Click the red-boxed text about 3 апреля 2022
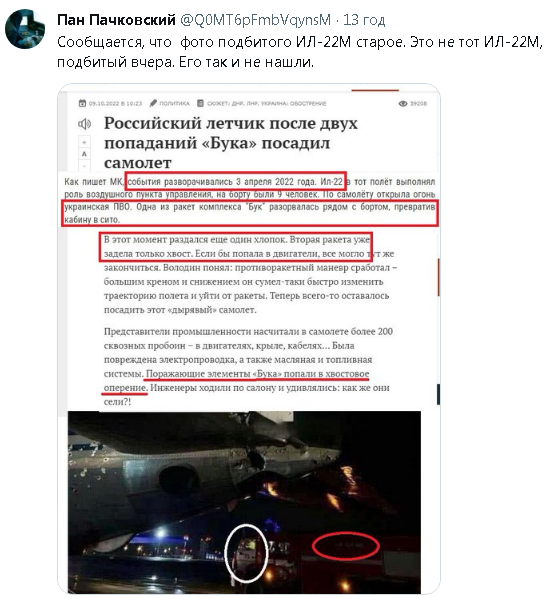Image resolution: width=551 pixels, height=598 pixels. click(x=236, y=181)
